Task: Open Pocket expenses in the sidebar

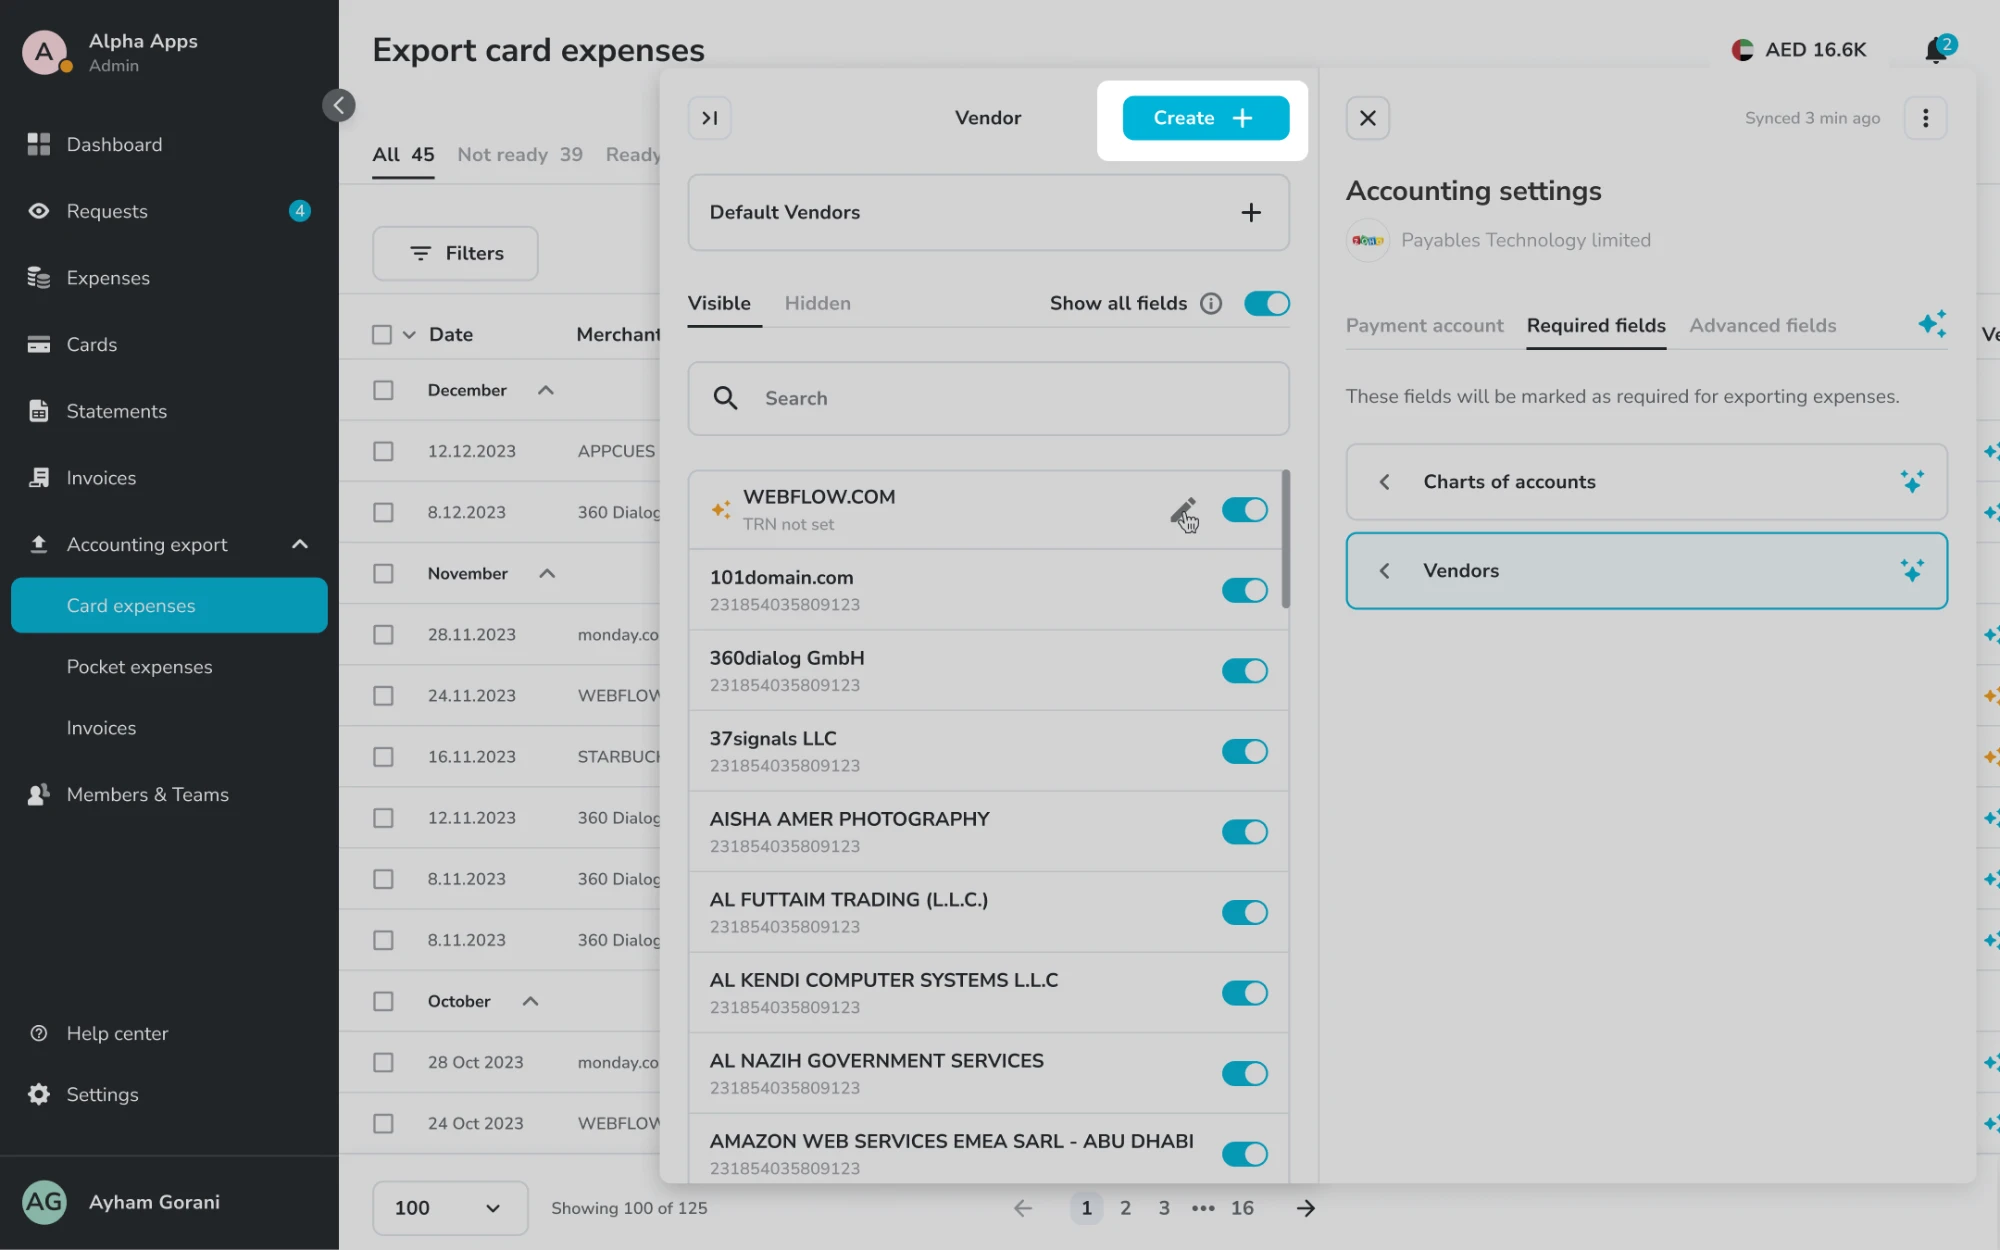Action: (x=139, y=667)
